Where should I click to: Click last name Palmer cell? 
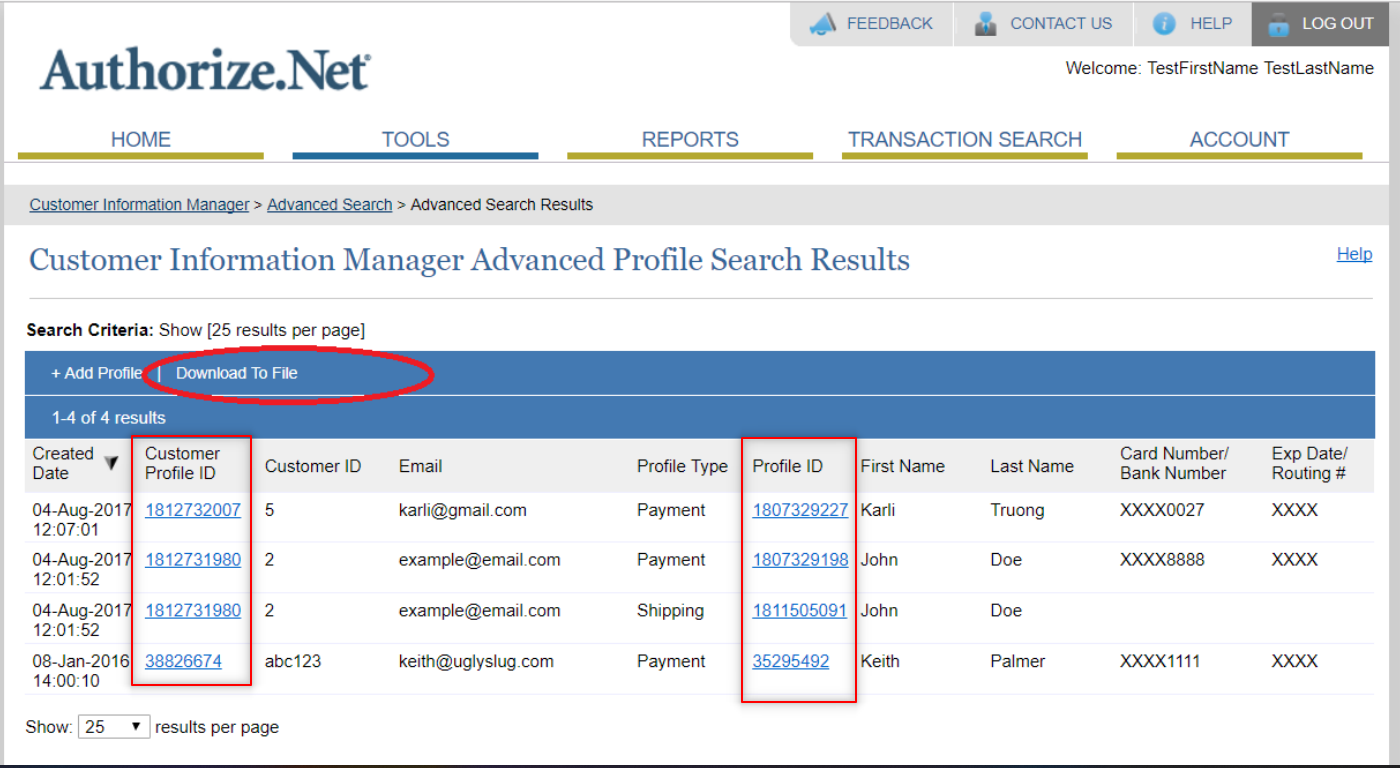click(1018, 661)
